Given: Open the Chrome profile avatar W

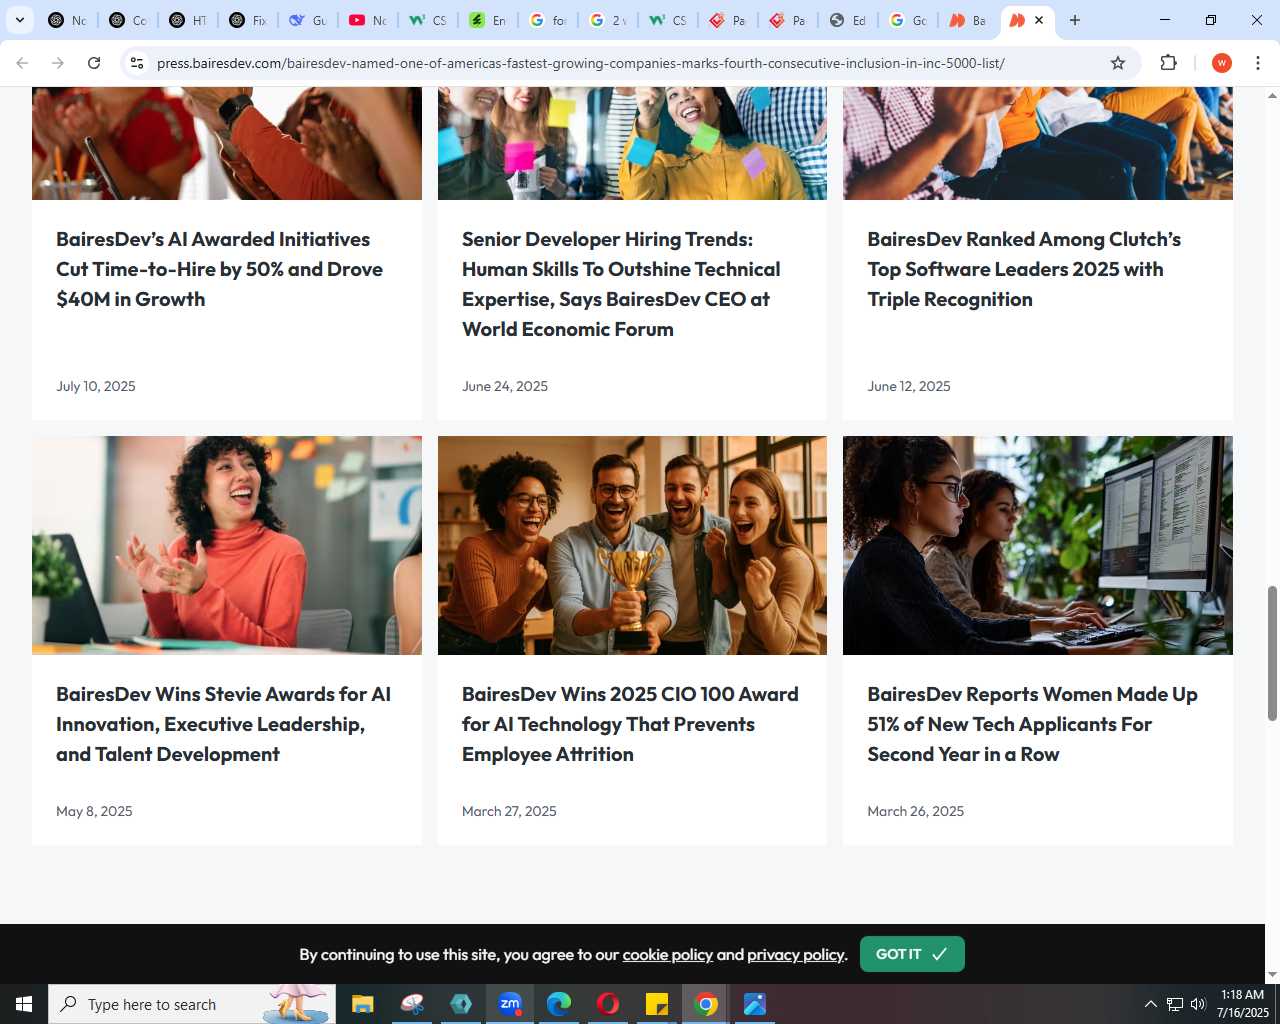Looking at the screenshot, I should [1221, 63].
